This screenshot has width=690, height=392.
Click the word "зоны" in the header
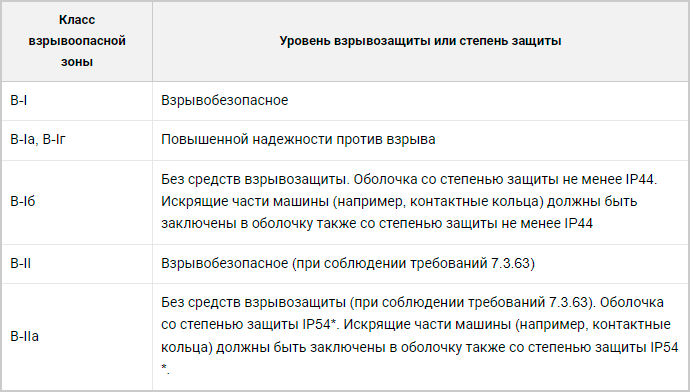tap(77, 62)
